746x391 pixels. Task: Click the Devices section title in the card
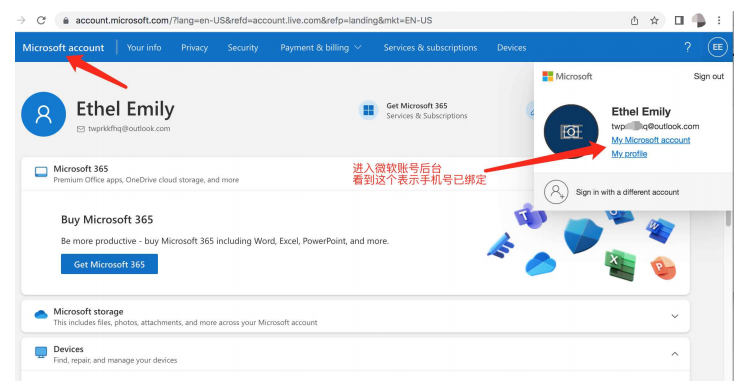click(68, 349)
